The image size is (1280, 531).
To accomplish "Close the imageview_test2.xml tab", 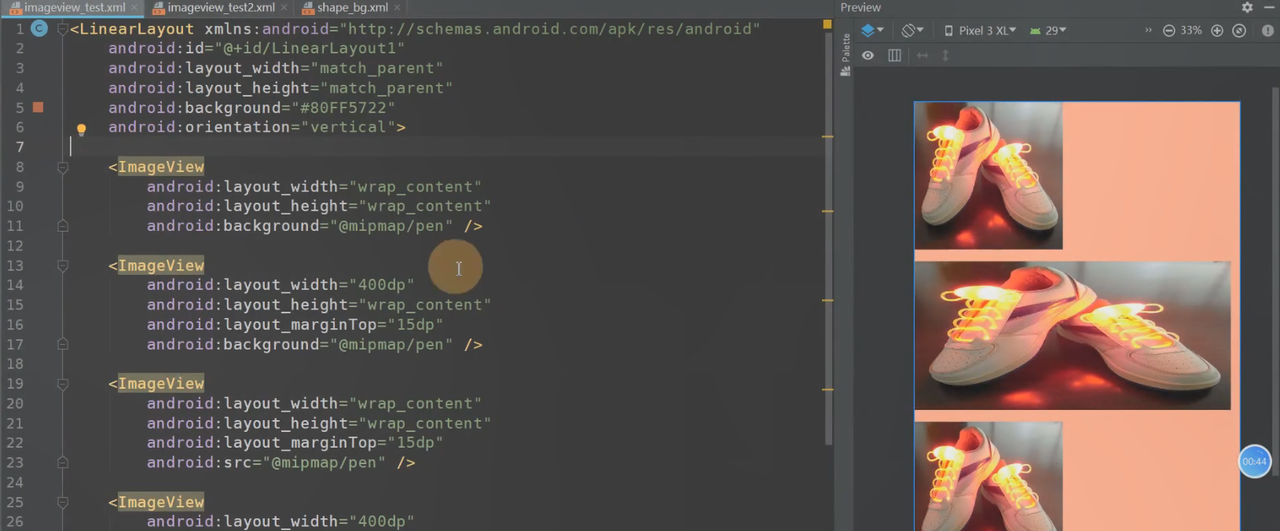I will point(285,8).
